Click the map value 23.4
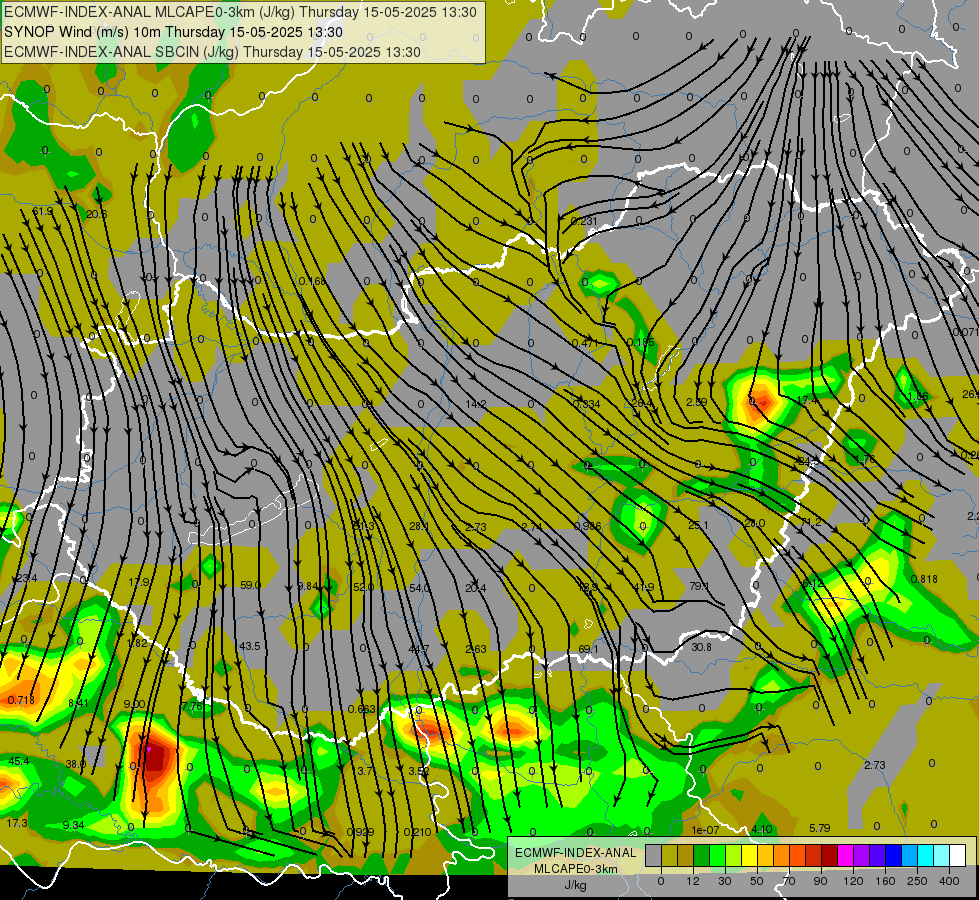The height and width of the screenshot is (900, 979). click(27, 578)
